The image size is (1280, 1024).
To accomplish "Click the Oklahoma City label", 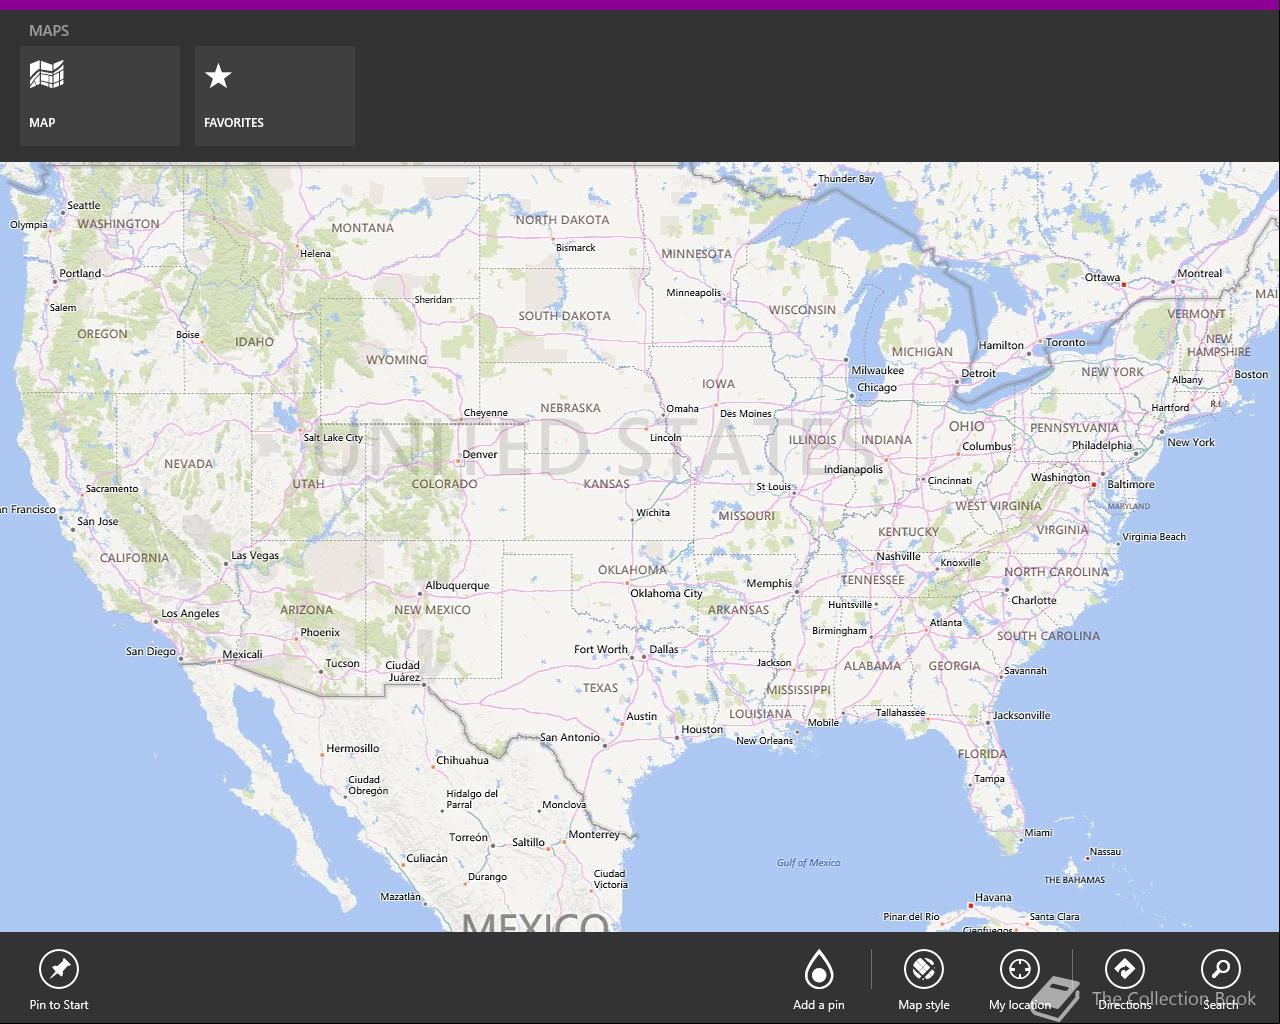I will pos(666,593).
